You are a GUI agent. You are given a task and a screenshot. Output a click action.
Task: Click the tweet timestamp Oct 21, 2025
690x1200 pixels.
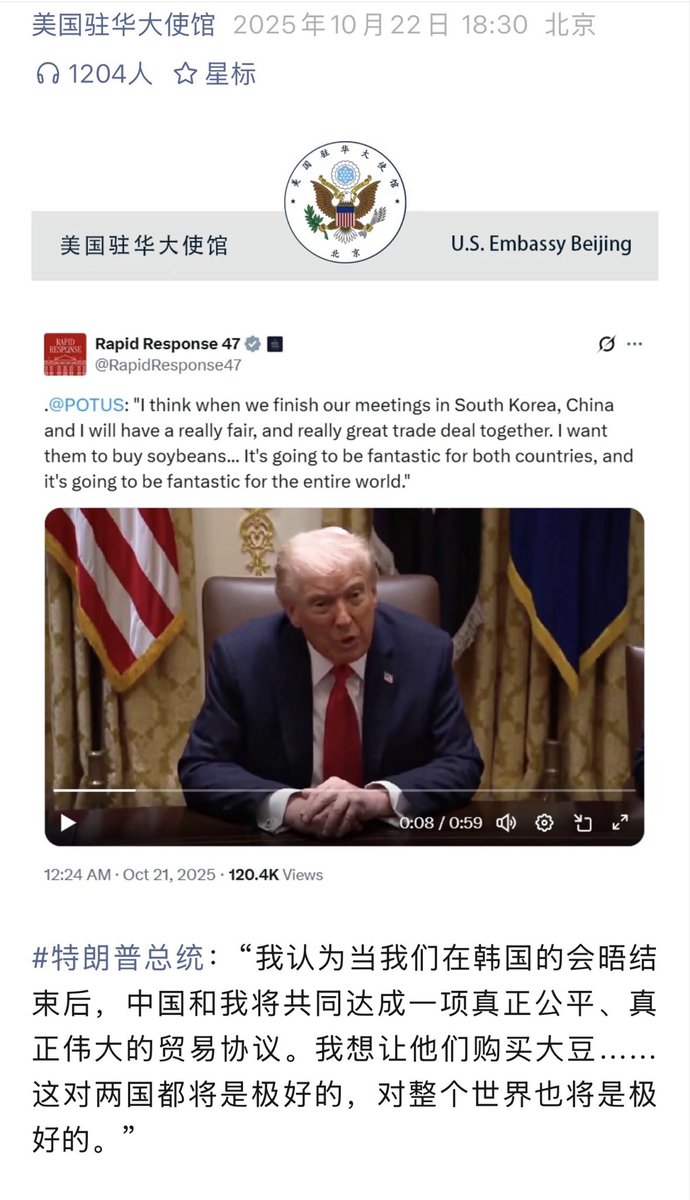point(169,874)
